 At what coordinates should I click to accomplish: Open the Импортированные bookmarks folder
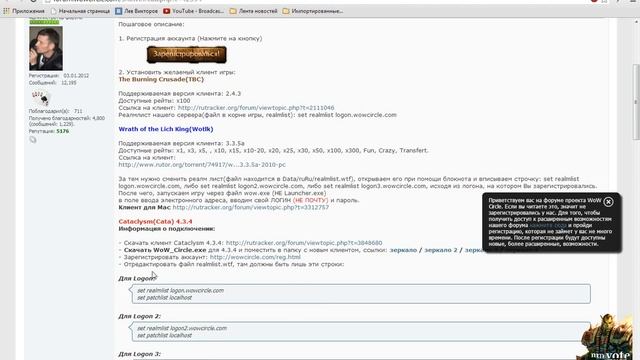(313, 11)
